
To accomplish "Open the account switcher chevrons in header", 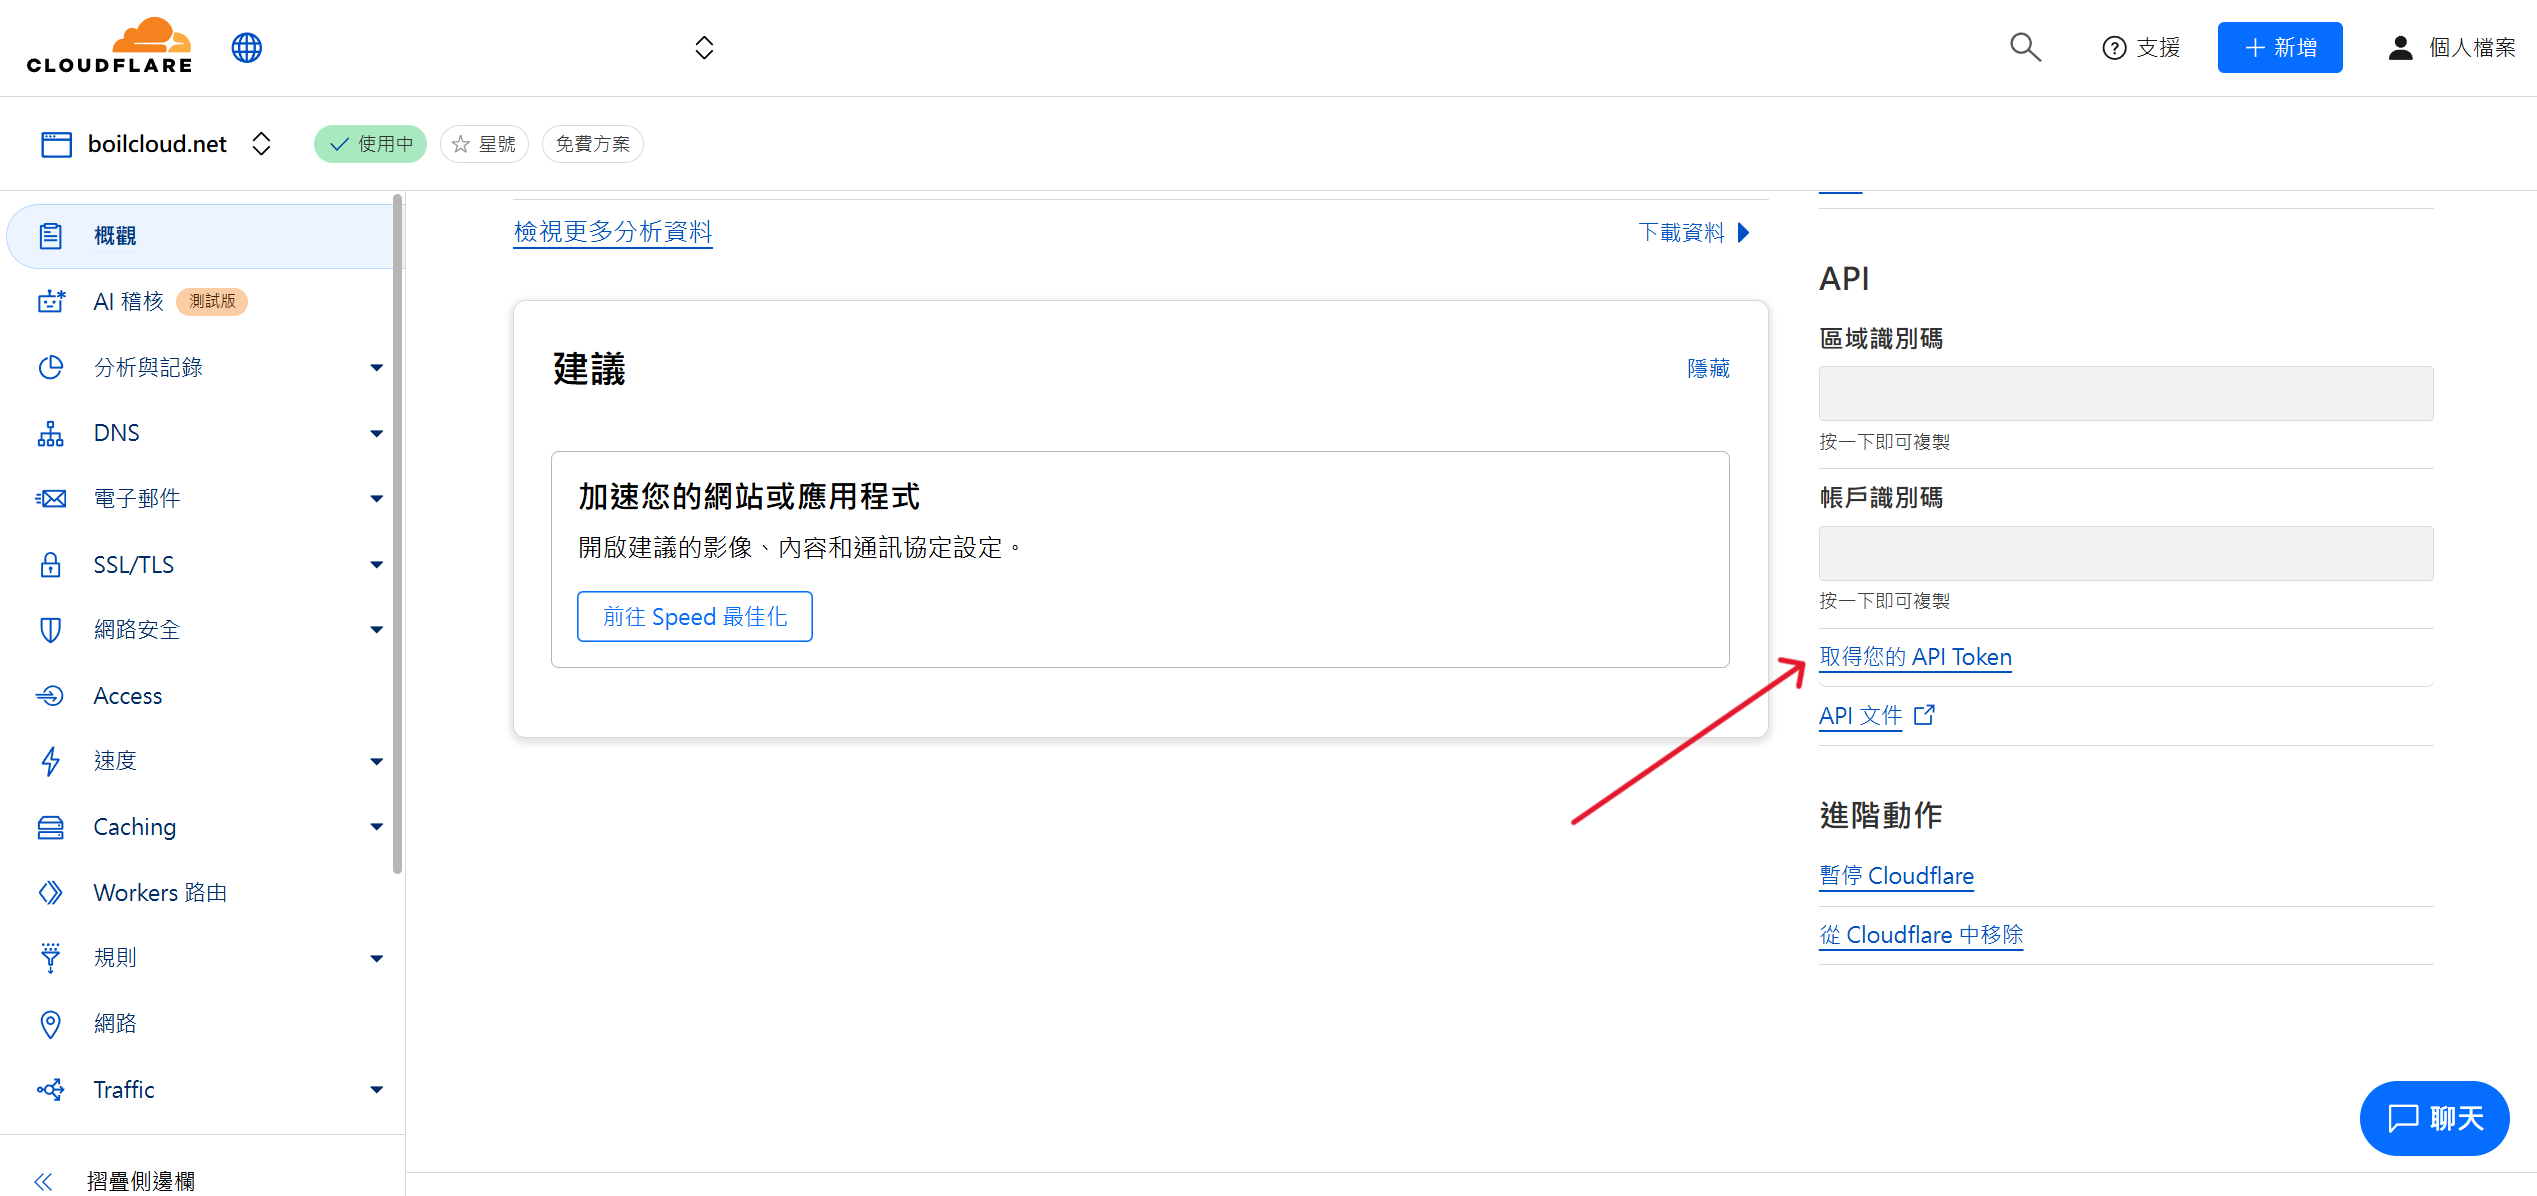I will tap(704, 47).
